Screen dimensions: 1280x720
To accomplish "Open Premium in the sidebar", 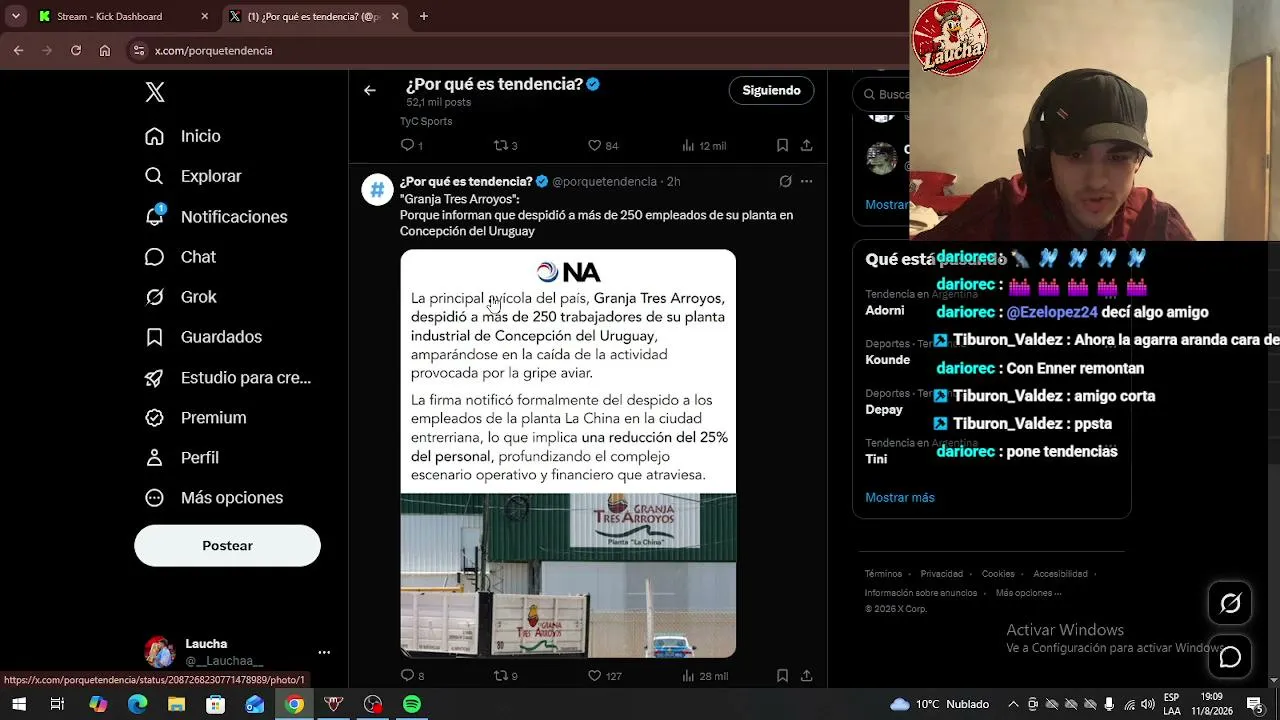I will click(196, 417).
